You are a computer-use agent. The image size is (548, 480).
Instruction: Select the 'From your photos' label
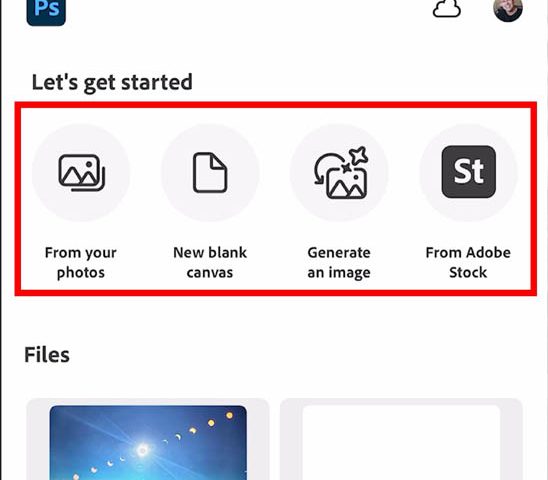[x=81, y=262]
